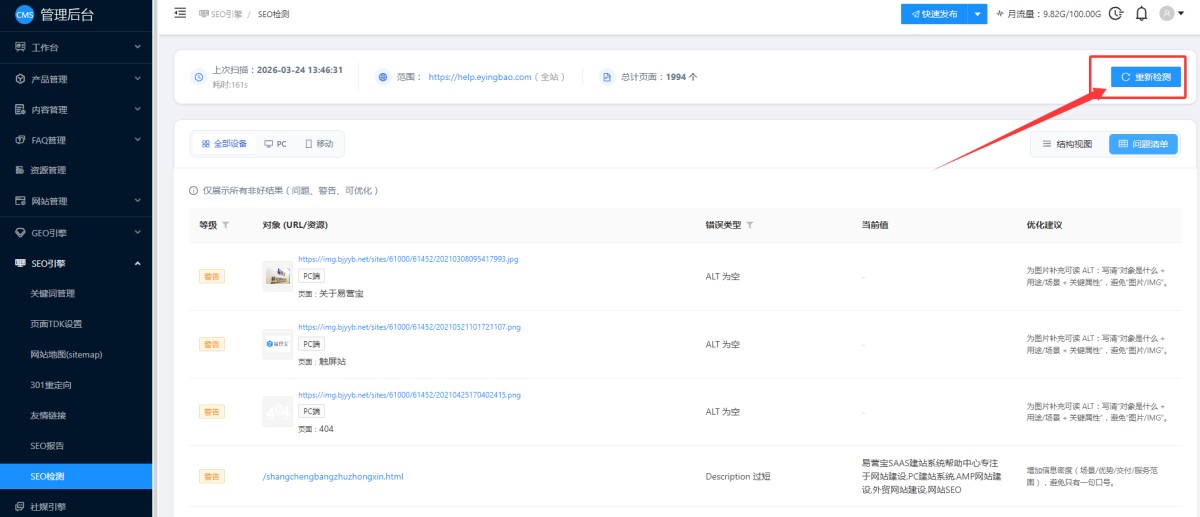Image resolution: width=1200 pixels, height=517 pixels.
Task: Open the notification bell
Action: pos(1141,13)
